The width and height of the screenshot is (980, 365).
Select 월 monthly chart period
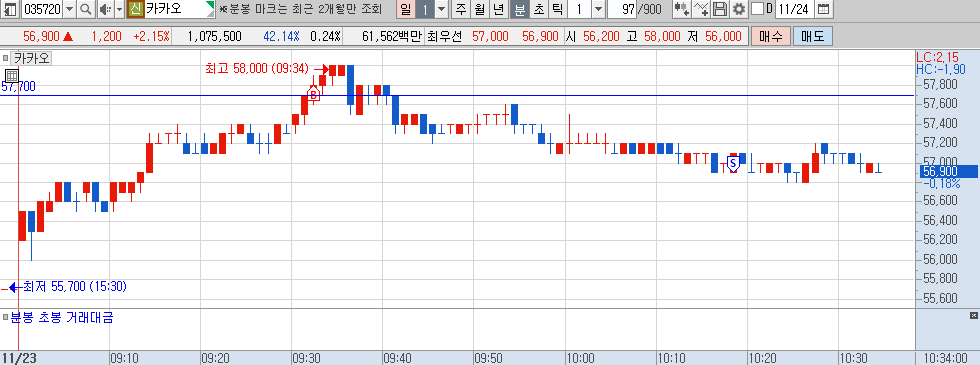pyautogui.click(x=479, y=9)
